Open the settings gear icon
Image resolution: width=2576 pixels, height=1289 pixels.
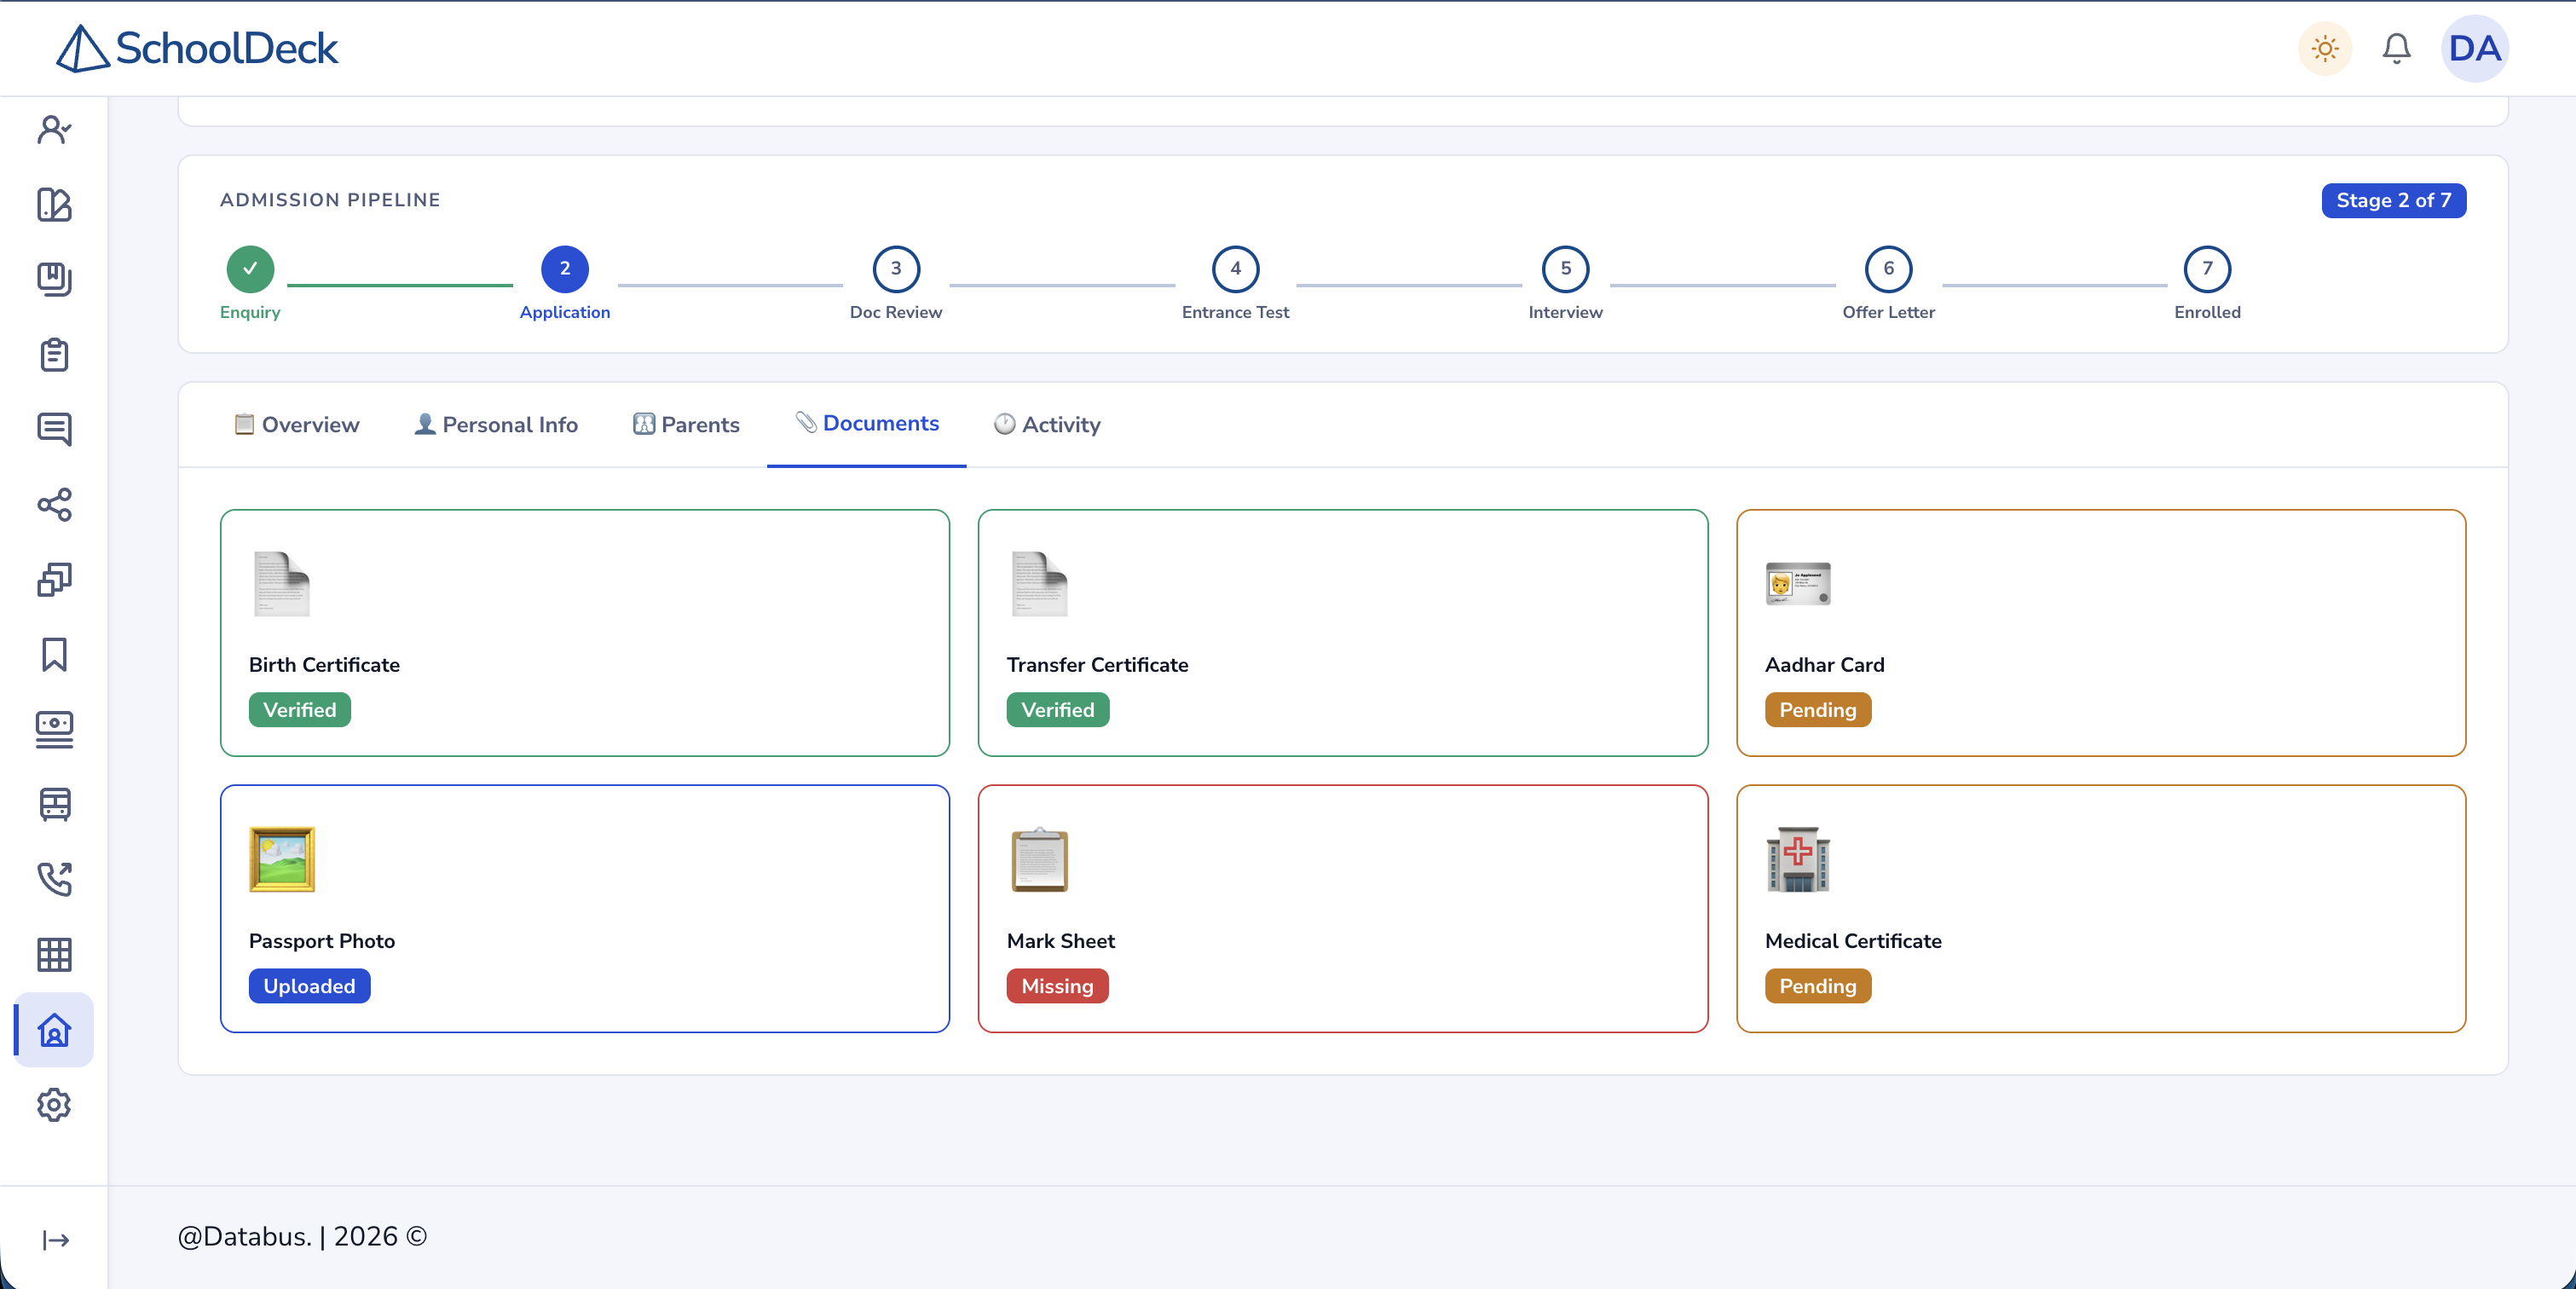[x=53, y=1105]
